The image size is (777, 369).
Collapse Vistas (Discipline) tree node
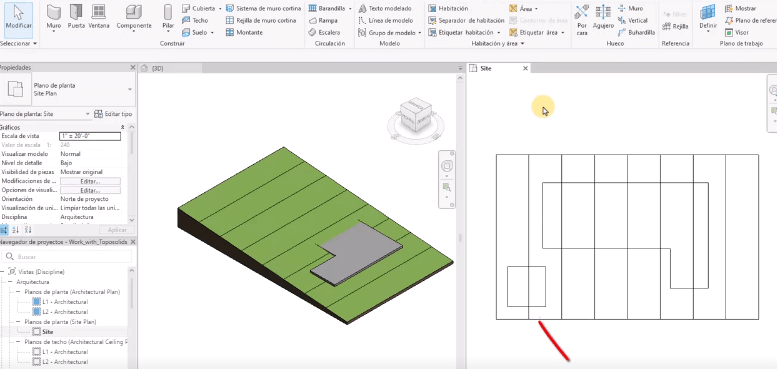click(3, 272)
